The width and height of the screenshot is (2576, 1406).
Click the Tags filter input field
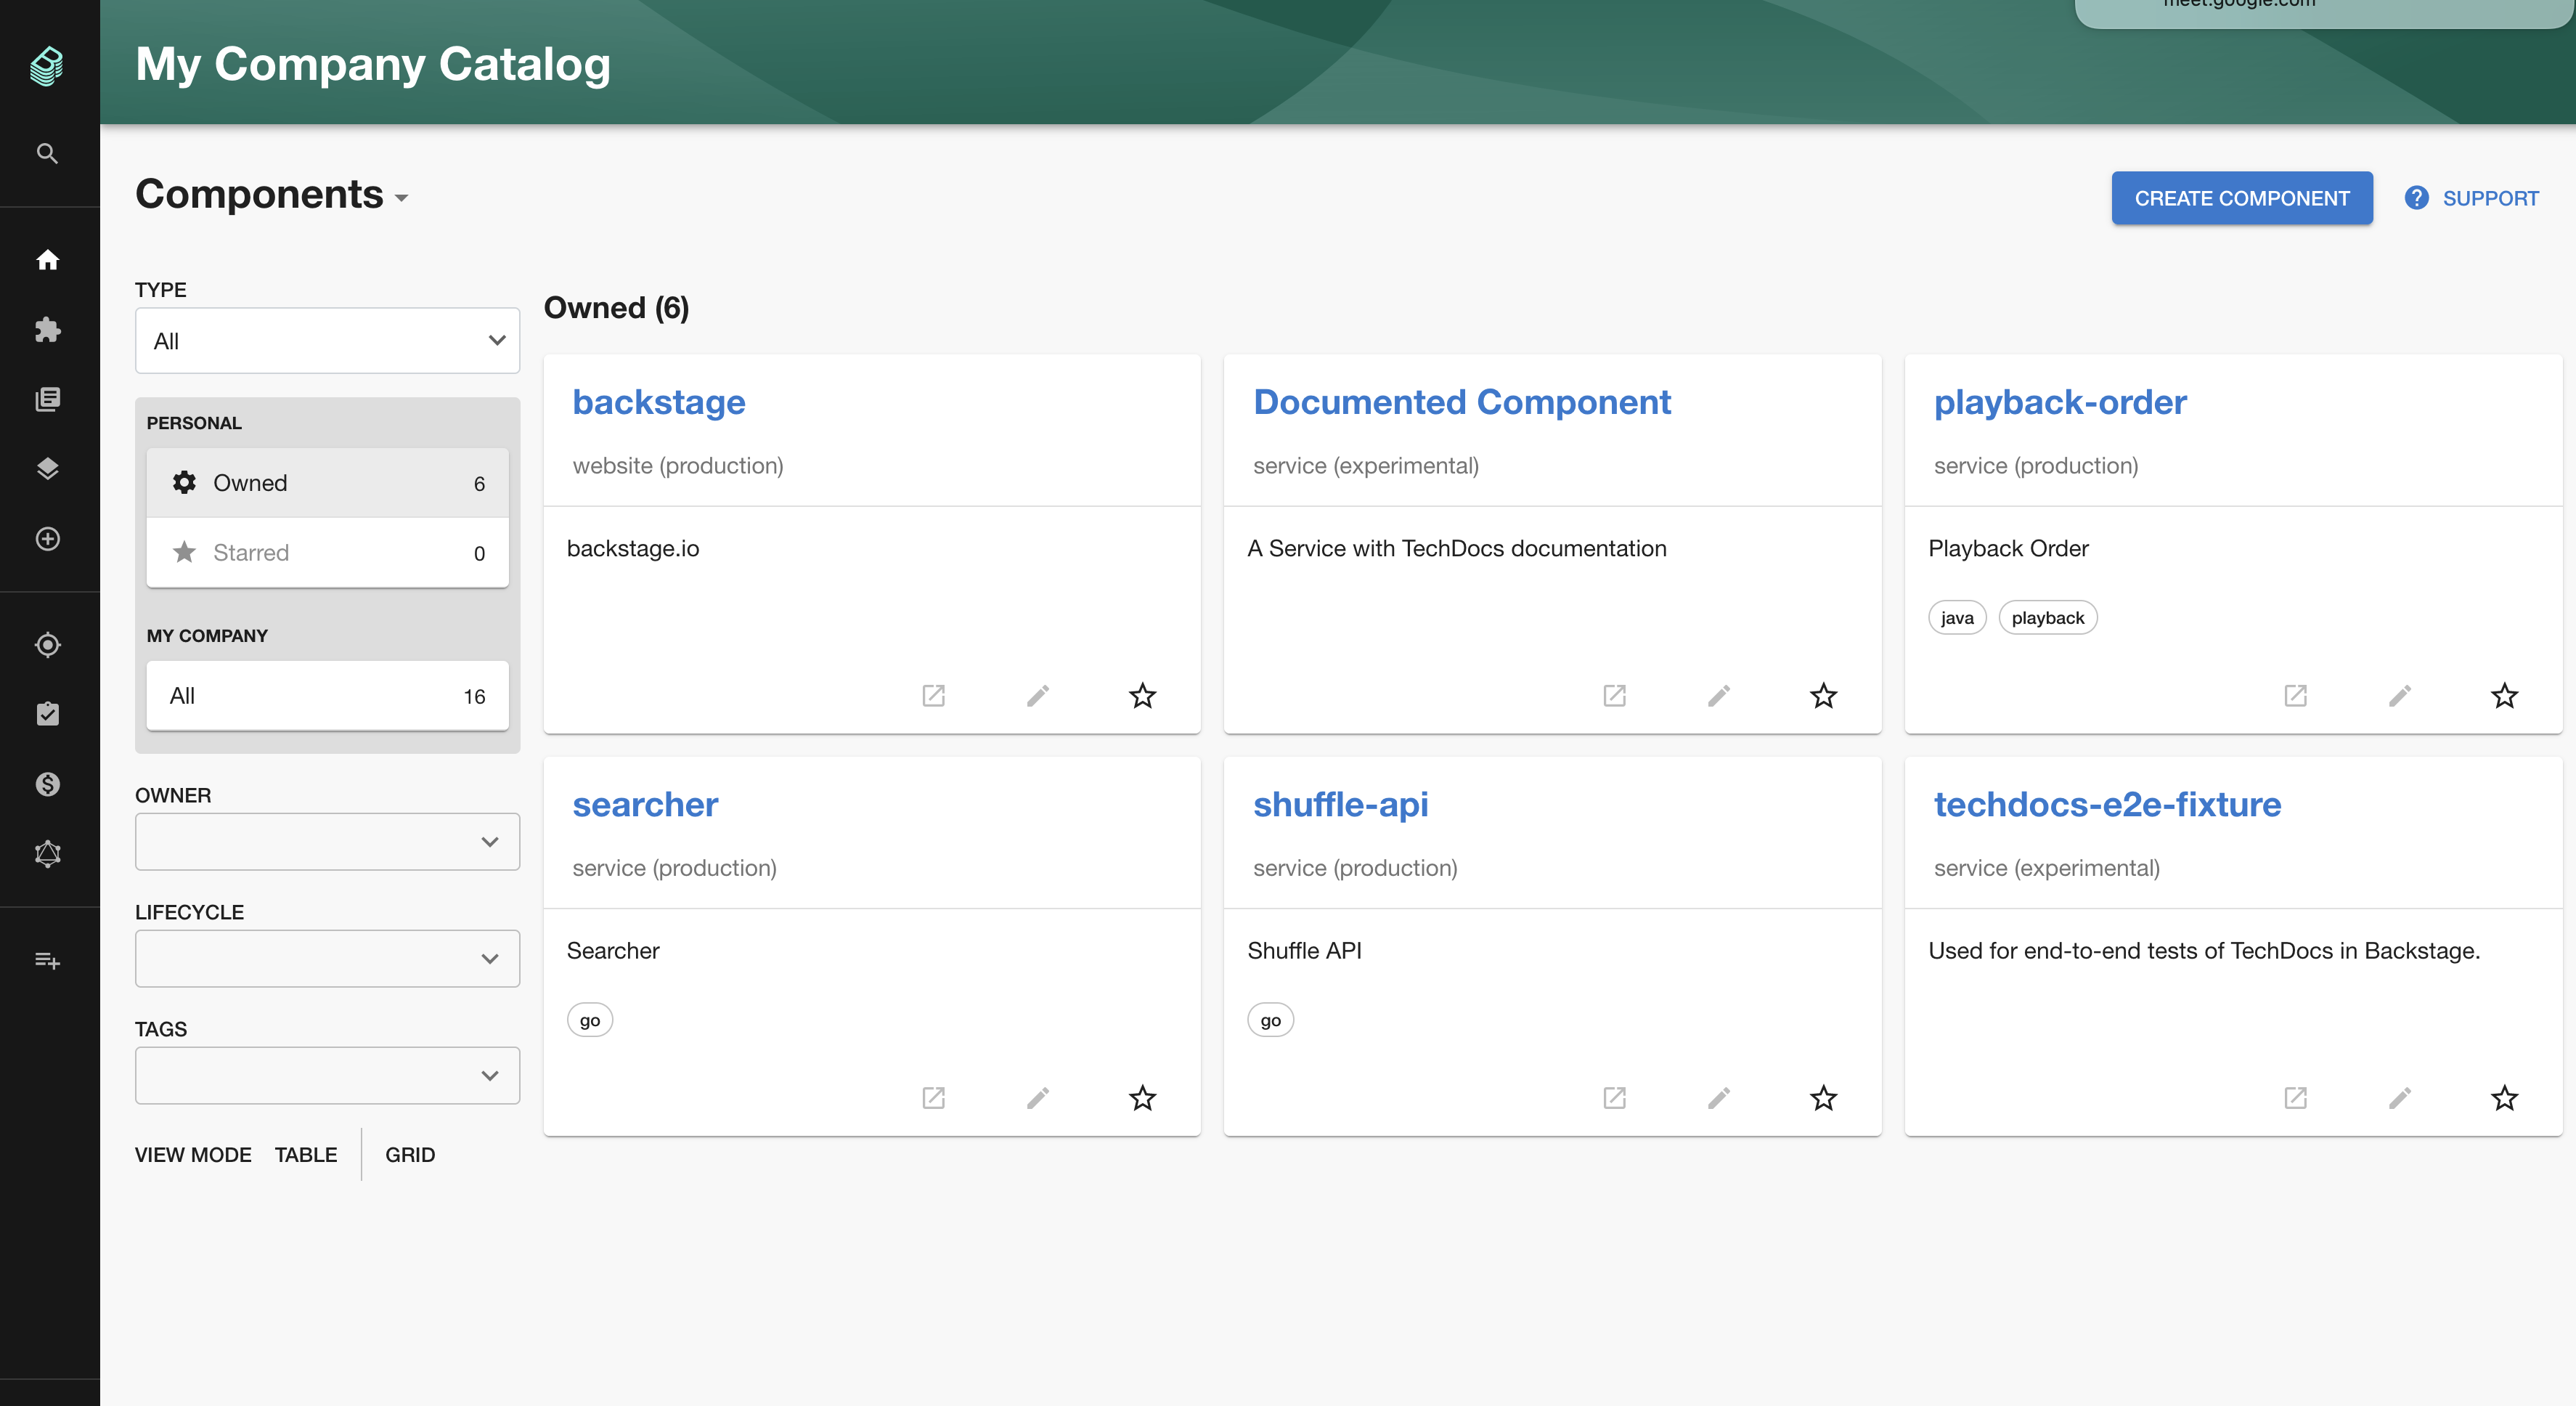click(x=310, y=1076)
